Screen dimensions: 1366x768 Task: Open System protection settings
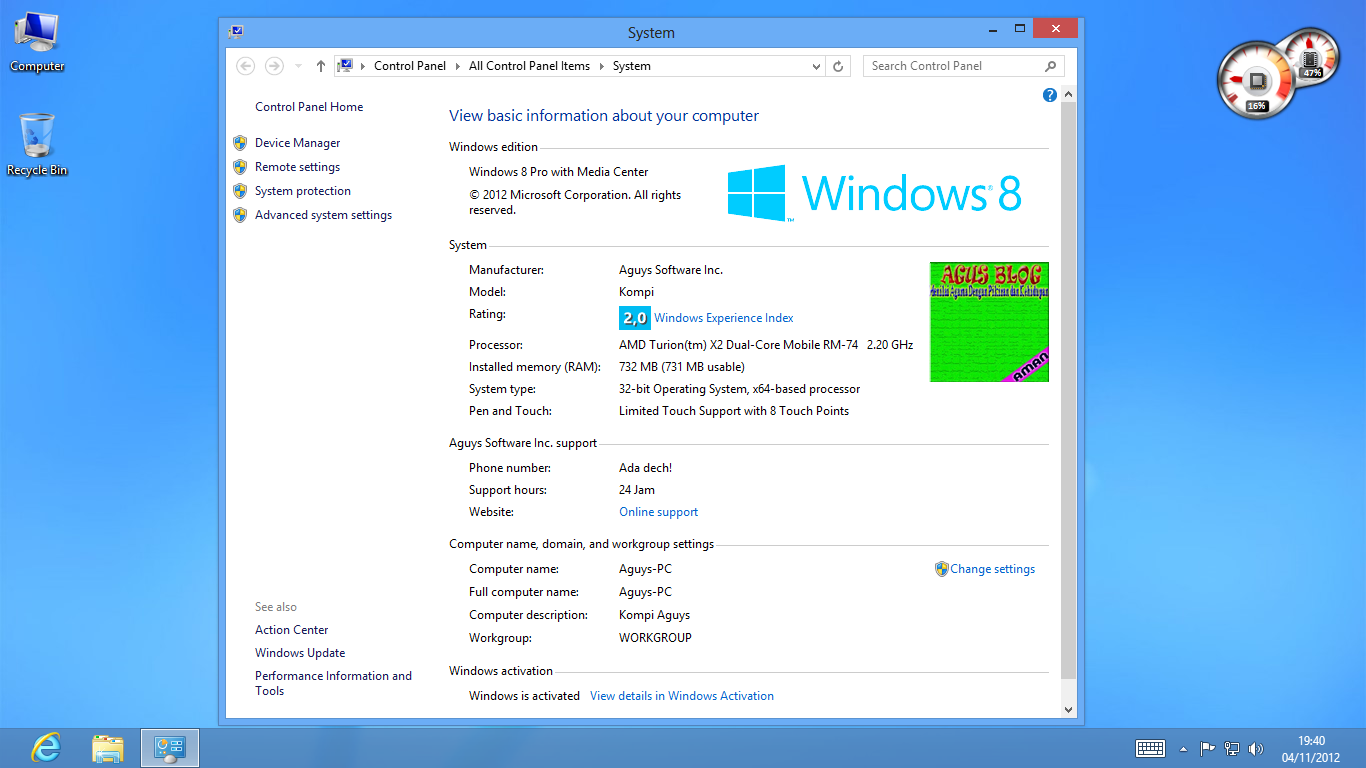click(303, 191)
